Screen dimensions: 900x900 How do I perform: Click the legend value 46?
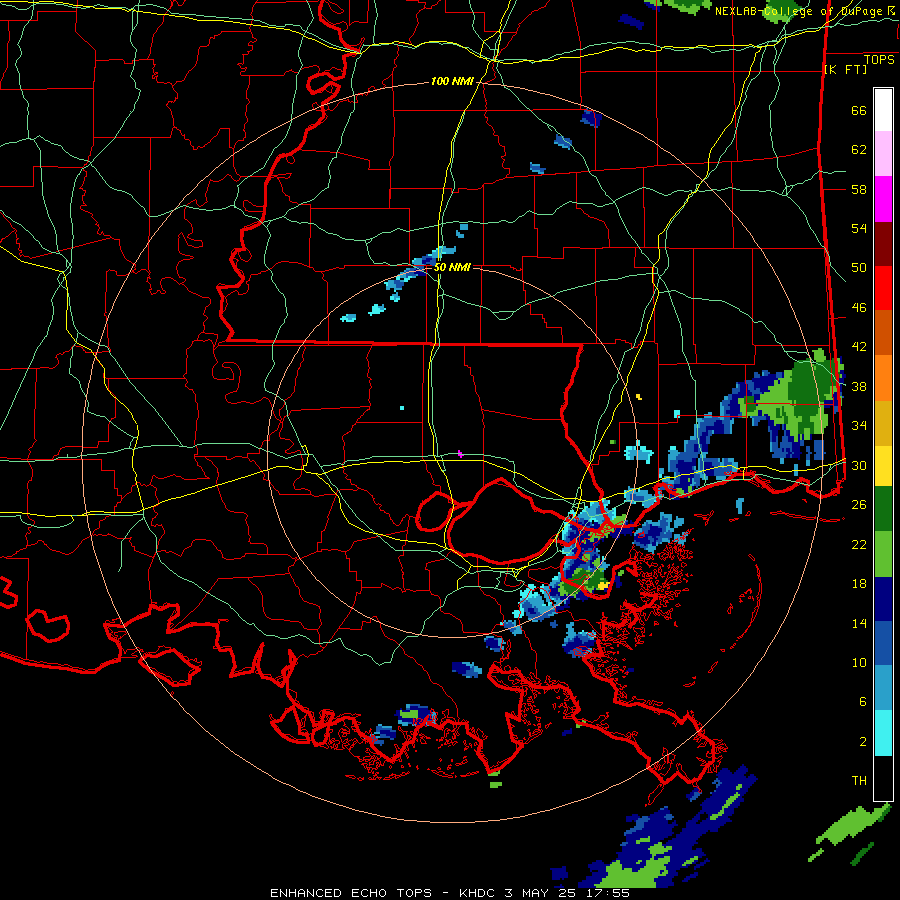point(859,307)
